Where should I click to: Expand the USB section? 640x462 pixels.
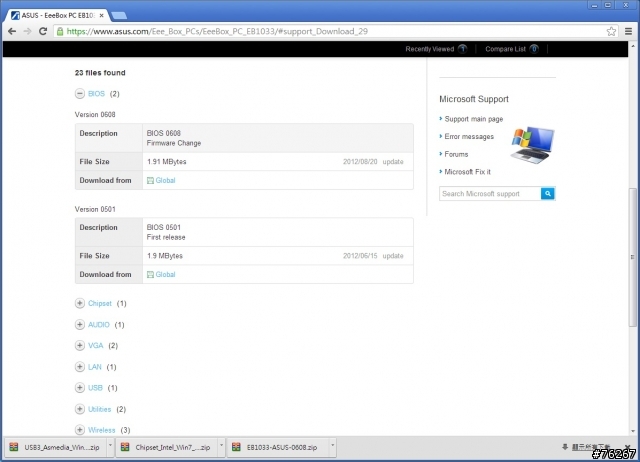point(80,388)
